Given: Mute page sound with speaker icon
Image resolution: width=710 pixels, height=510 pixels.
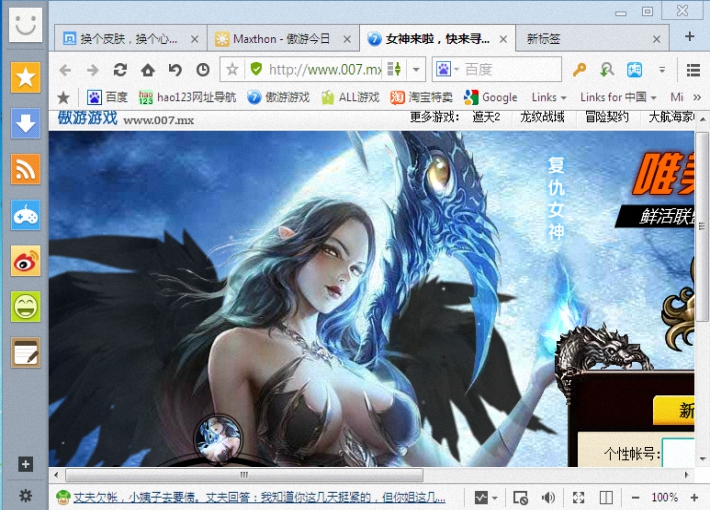Looking at the screenshot, I should click(x=548, y=498).
